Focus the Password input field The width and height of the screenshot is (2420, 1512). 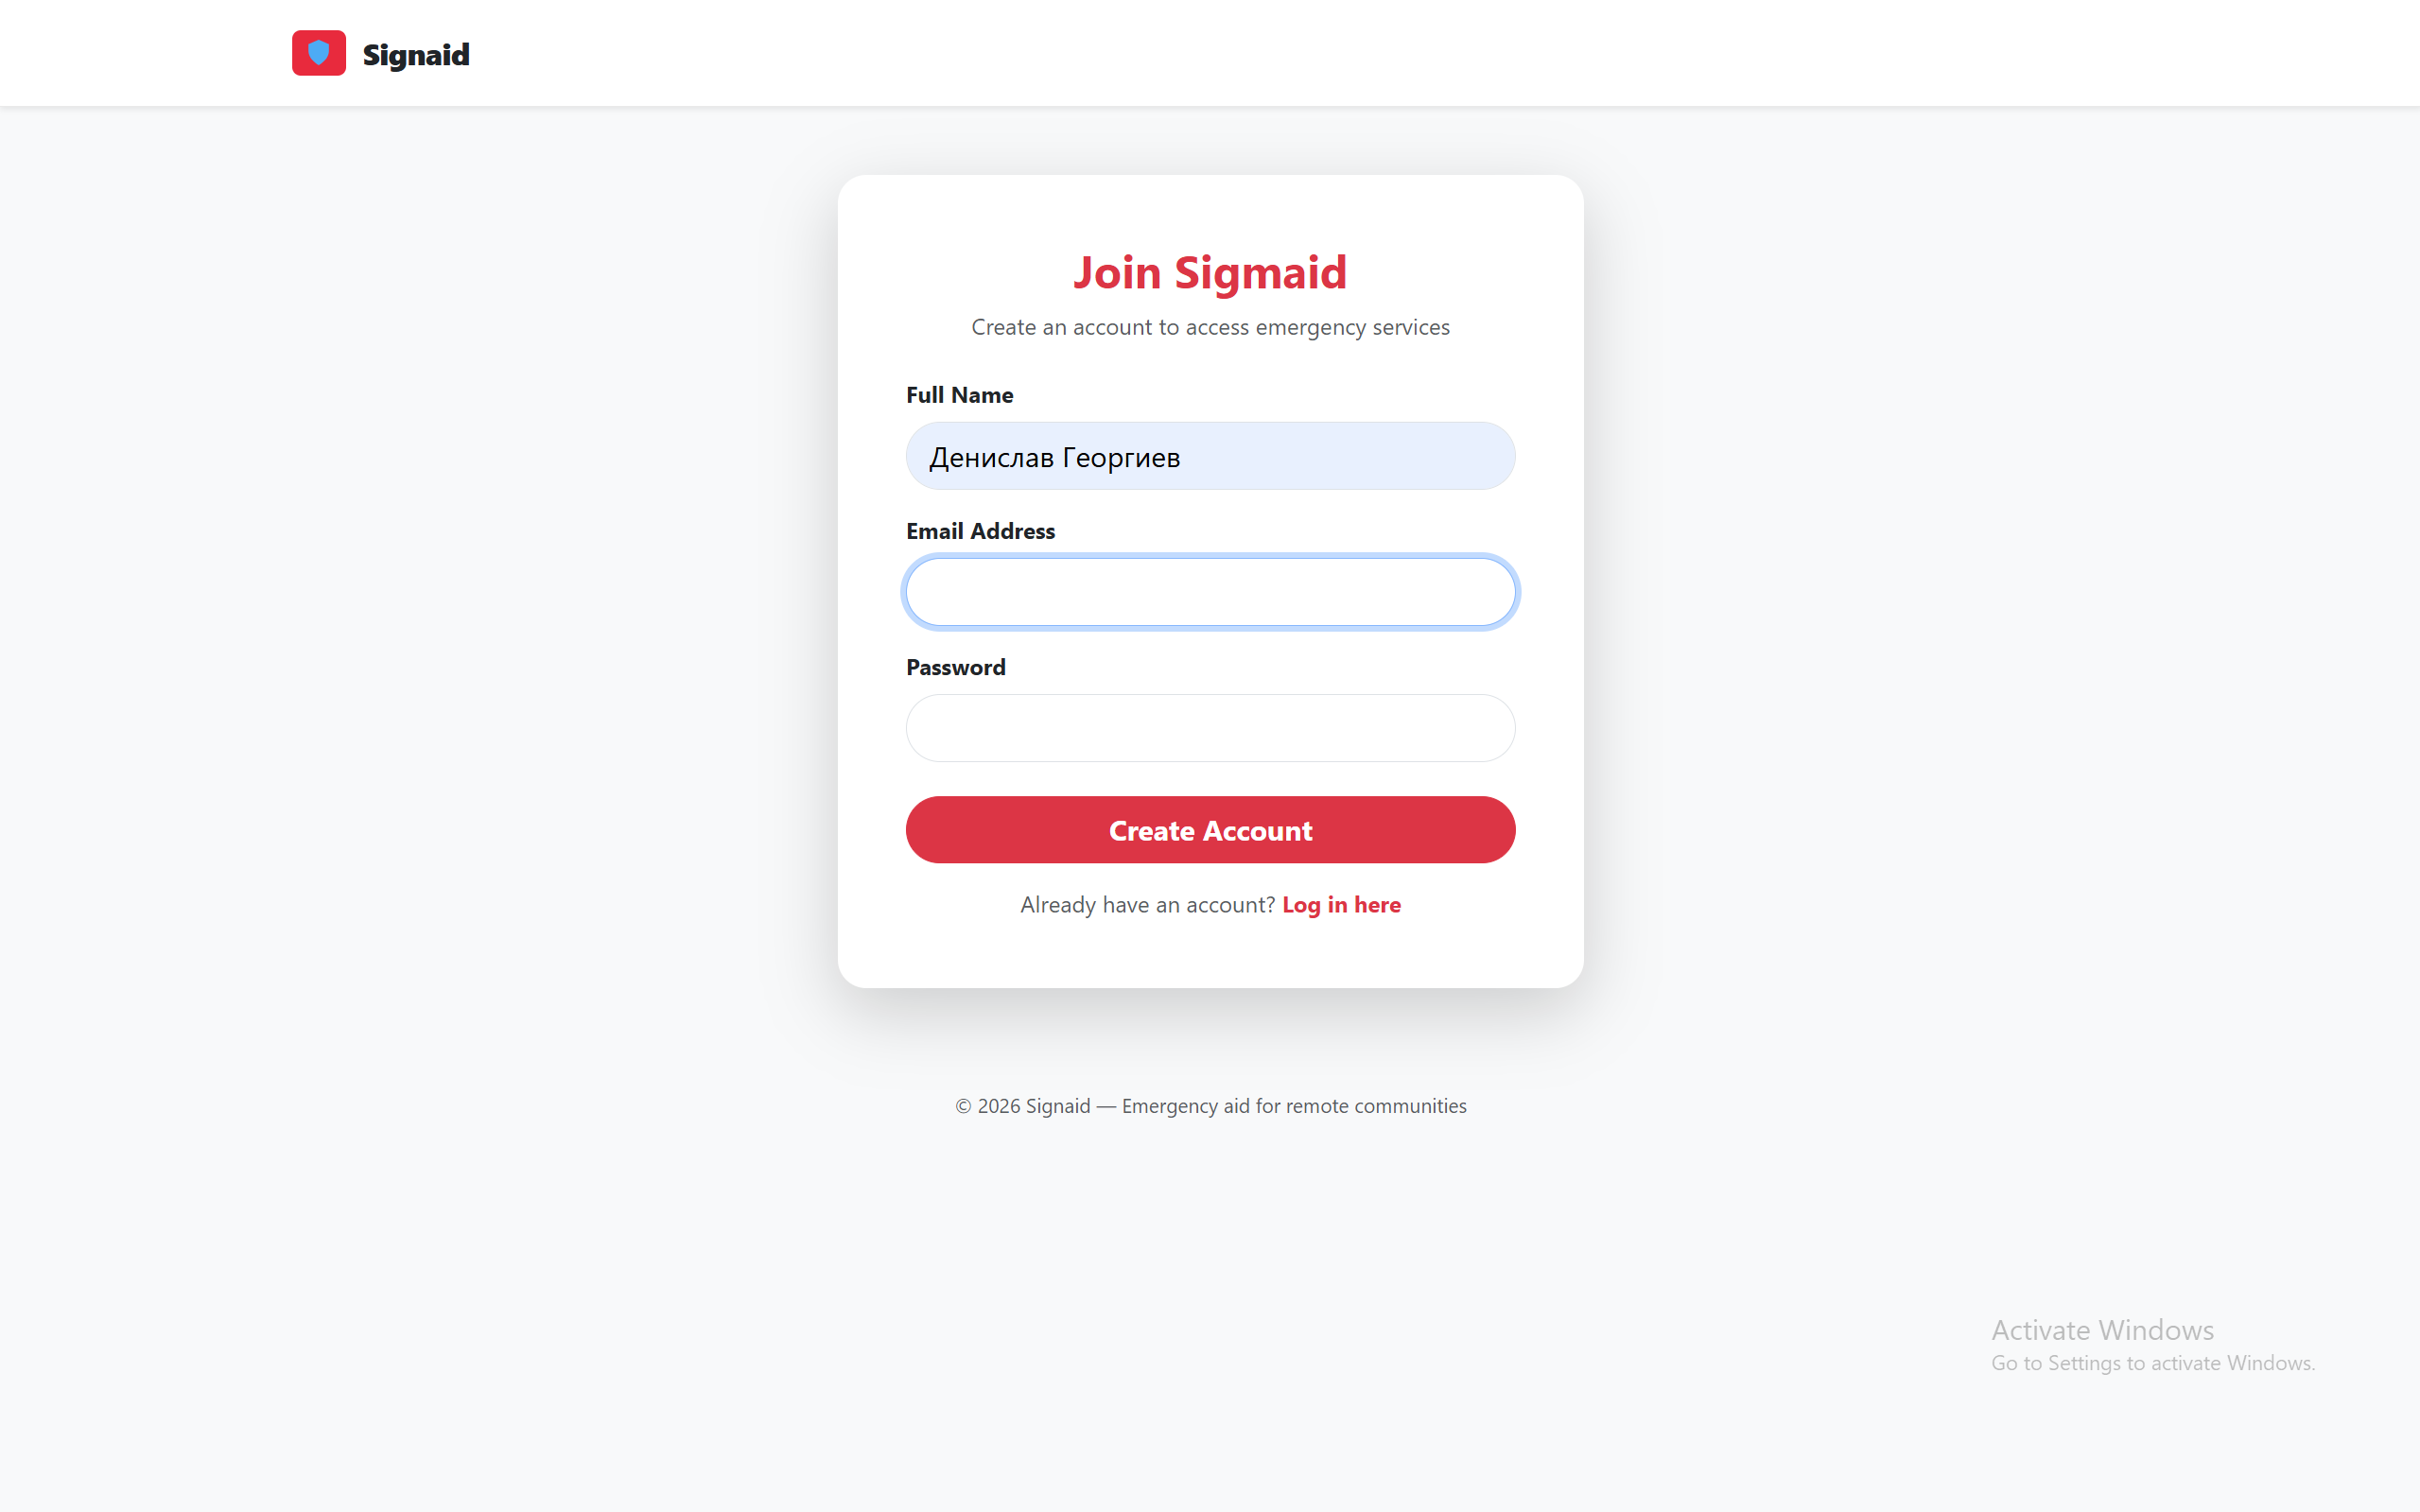tap(1210, 728)
